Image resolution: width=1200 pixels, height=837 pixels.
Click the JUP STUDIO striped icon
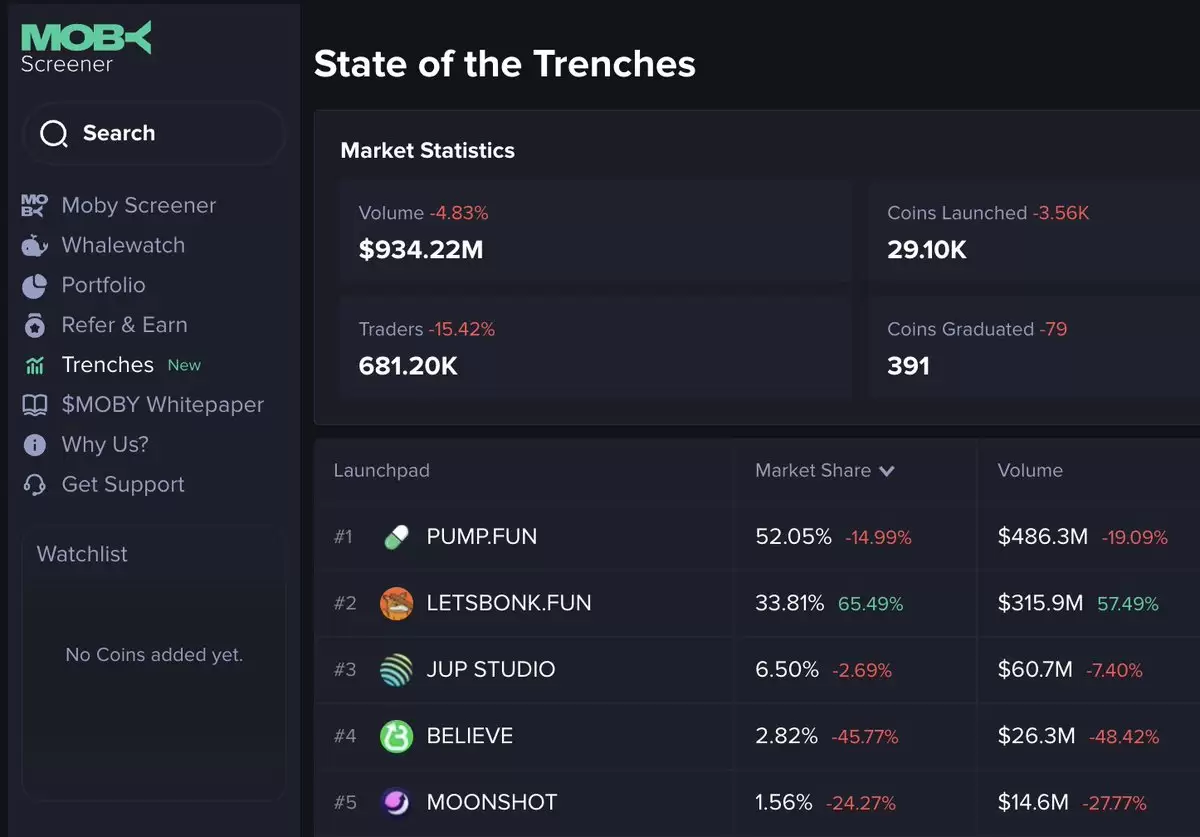click(x=396, y=670)
